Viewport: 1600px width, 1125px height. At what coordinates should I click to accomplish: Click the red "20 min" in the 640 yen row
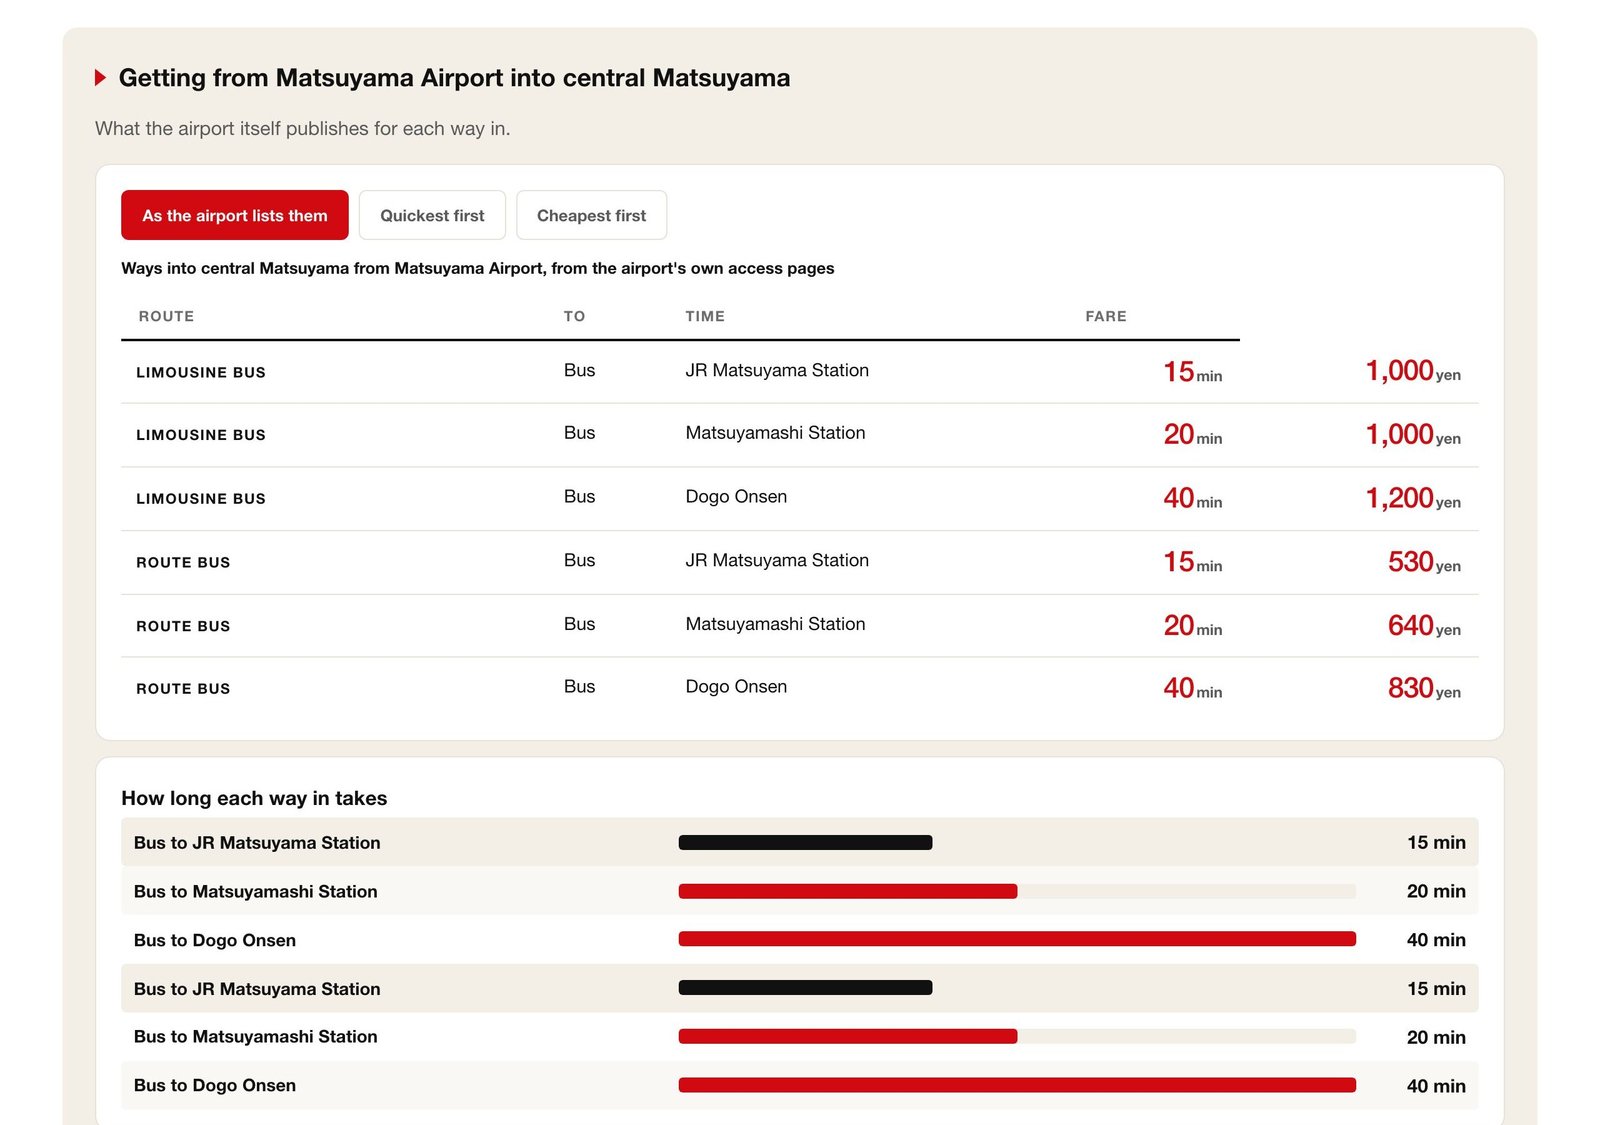[x=1192, y=626]
